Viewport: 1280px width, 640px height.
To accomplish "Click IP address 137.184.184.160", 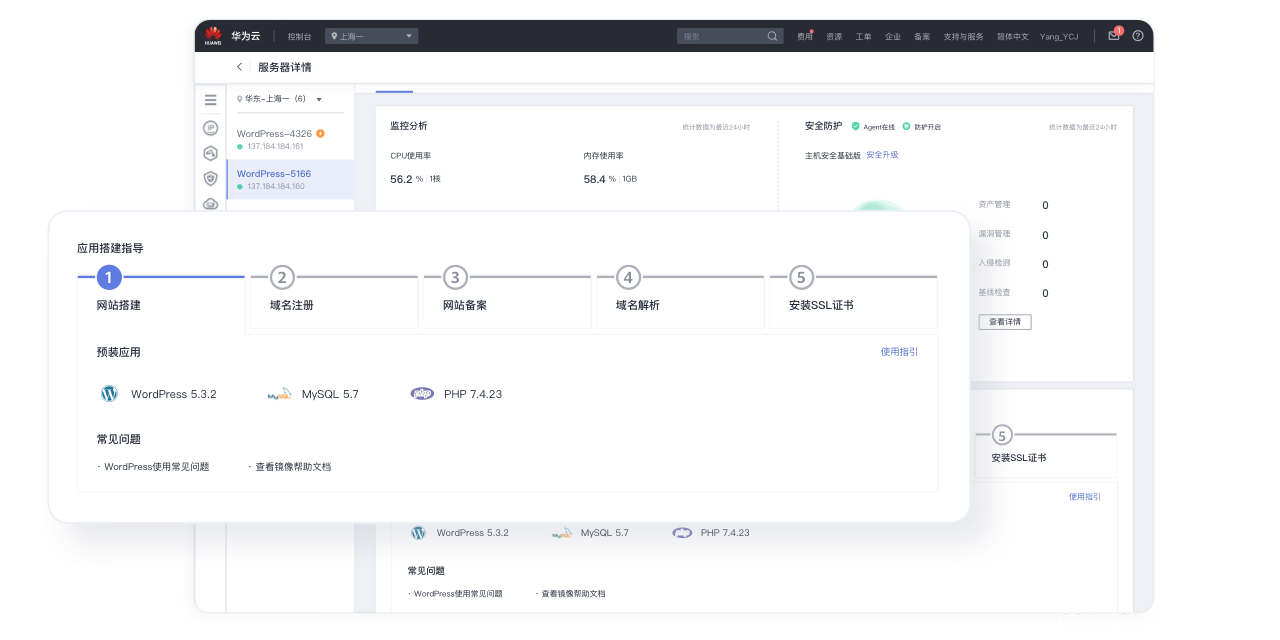I will coord(275,187).
